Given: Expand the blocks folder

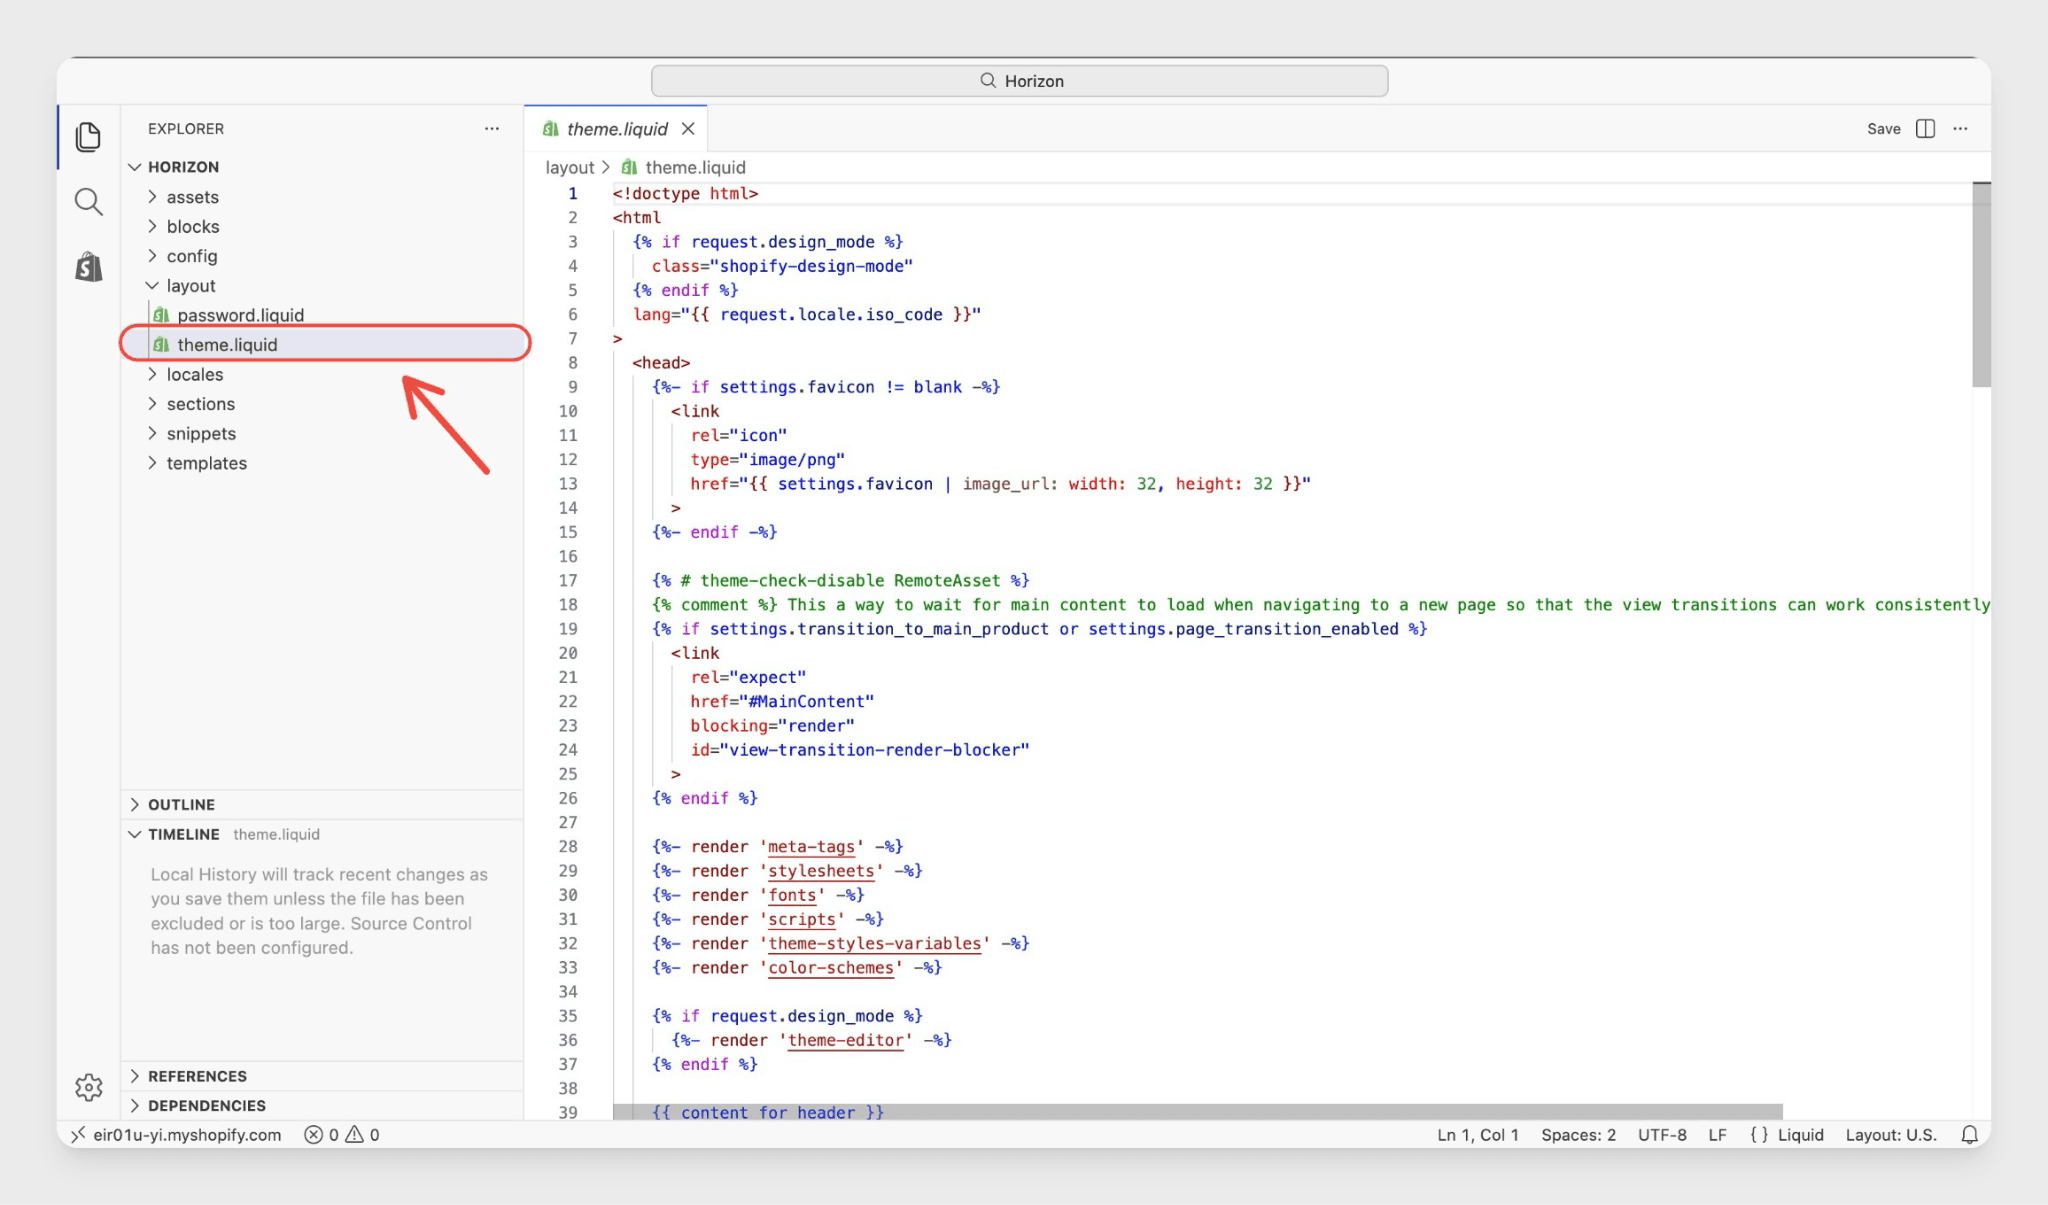Looking at the screenshot, I should click(x=152, y=226).
